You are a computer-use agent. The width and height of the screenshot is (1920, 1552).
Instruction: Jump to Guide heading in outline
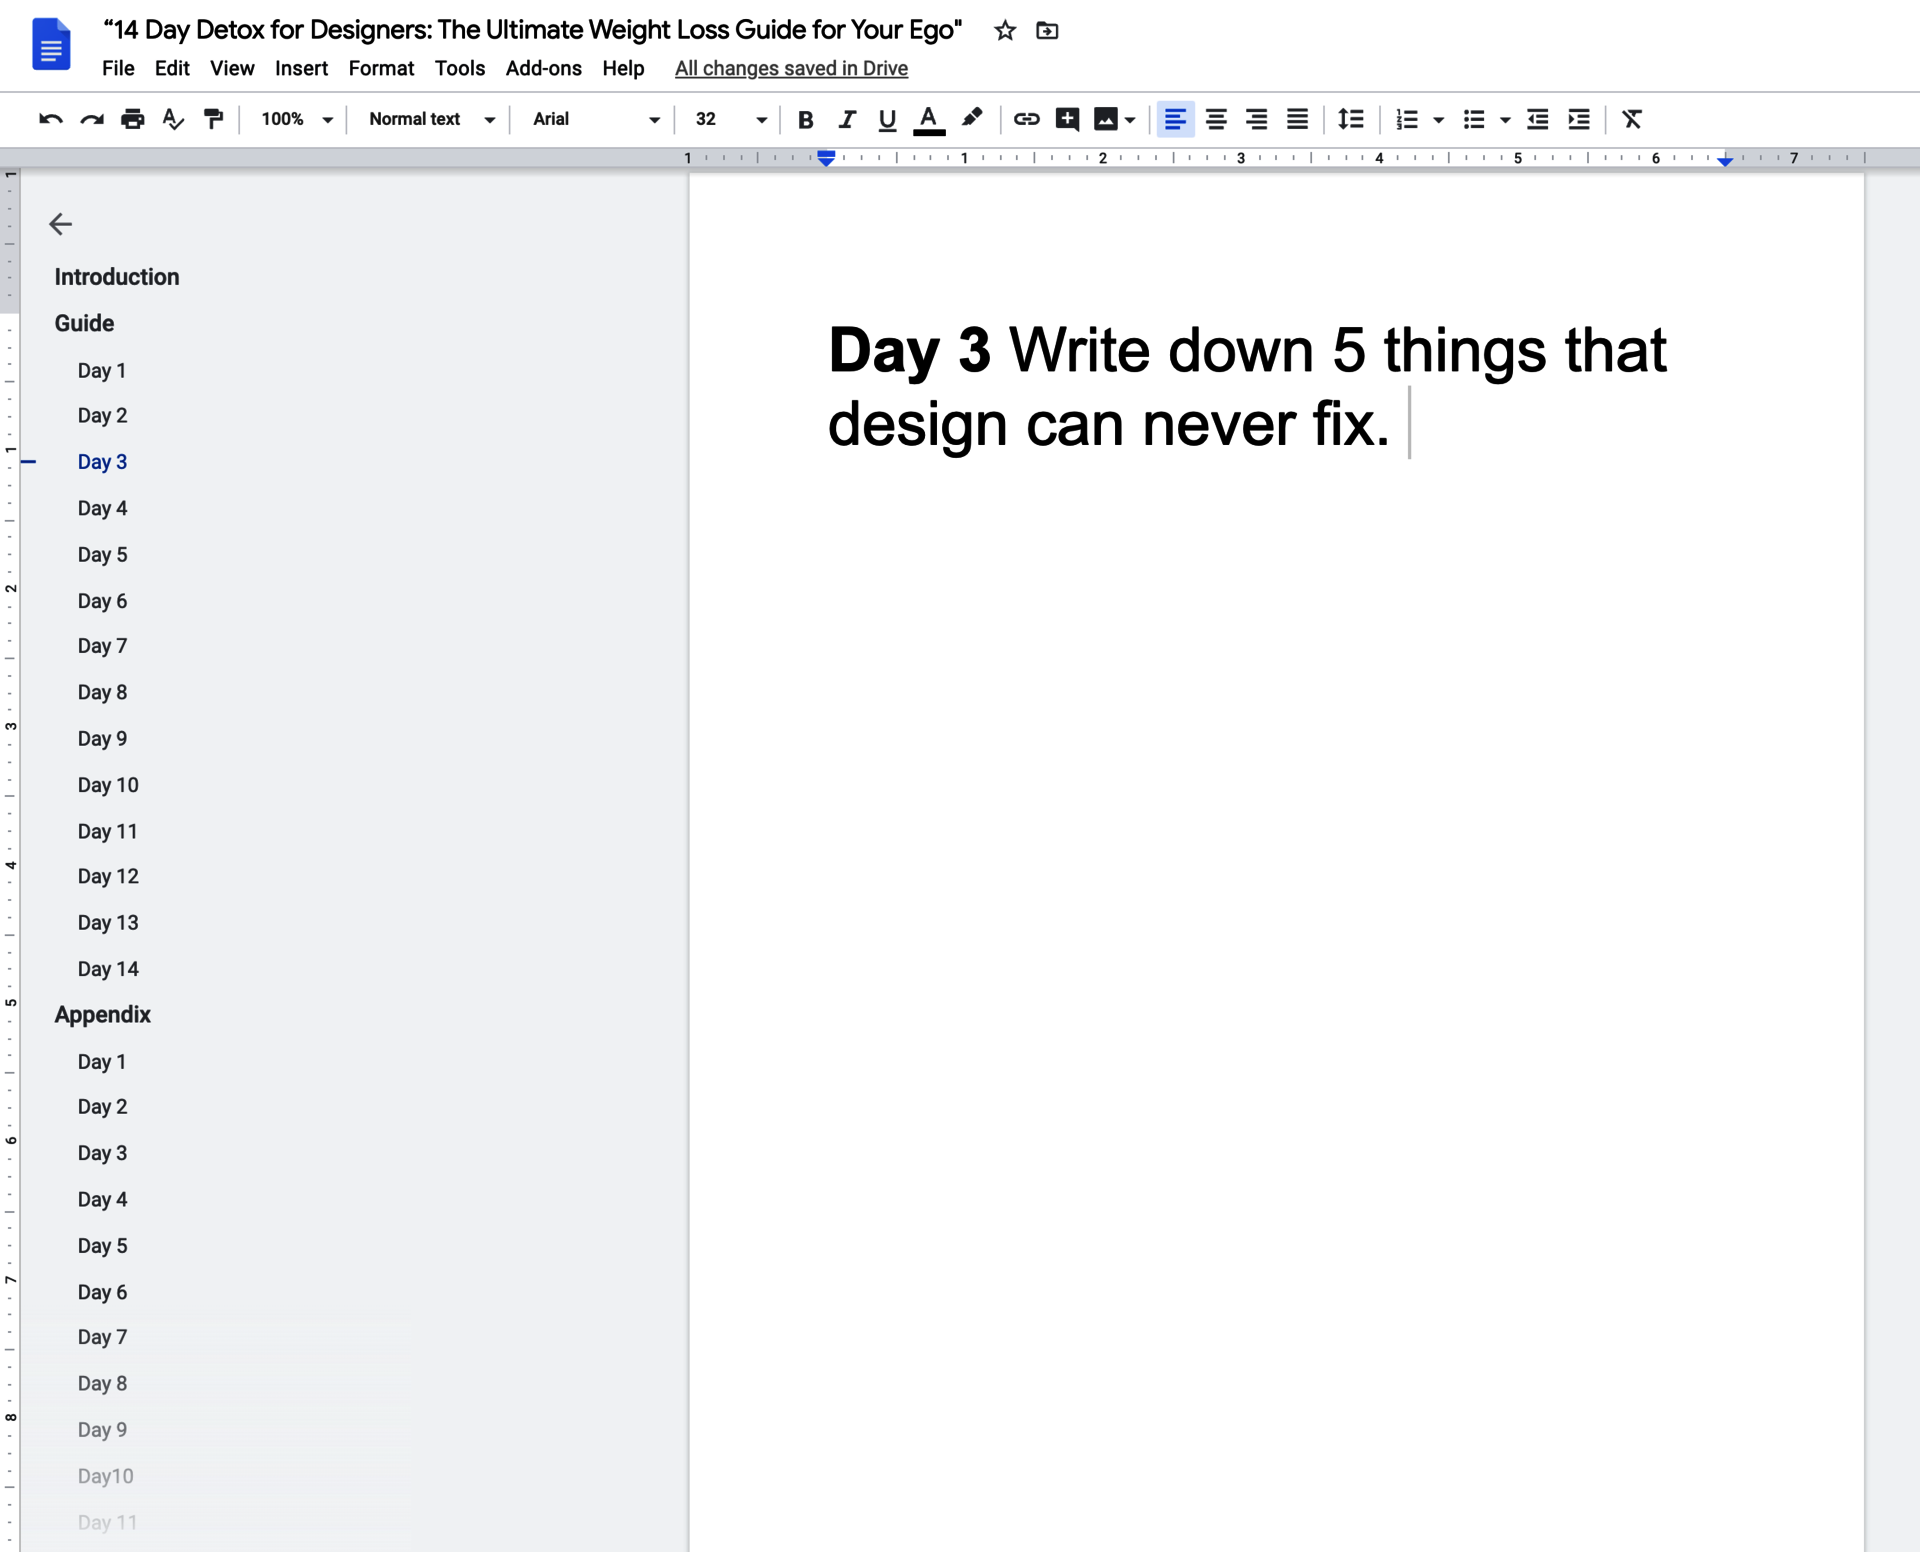click(x=84, y=323)
